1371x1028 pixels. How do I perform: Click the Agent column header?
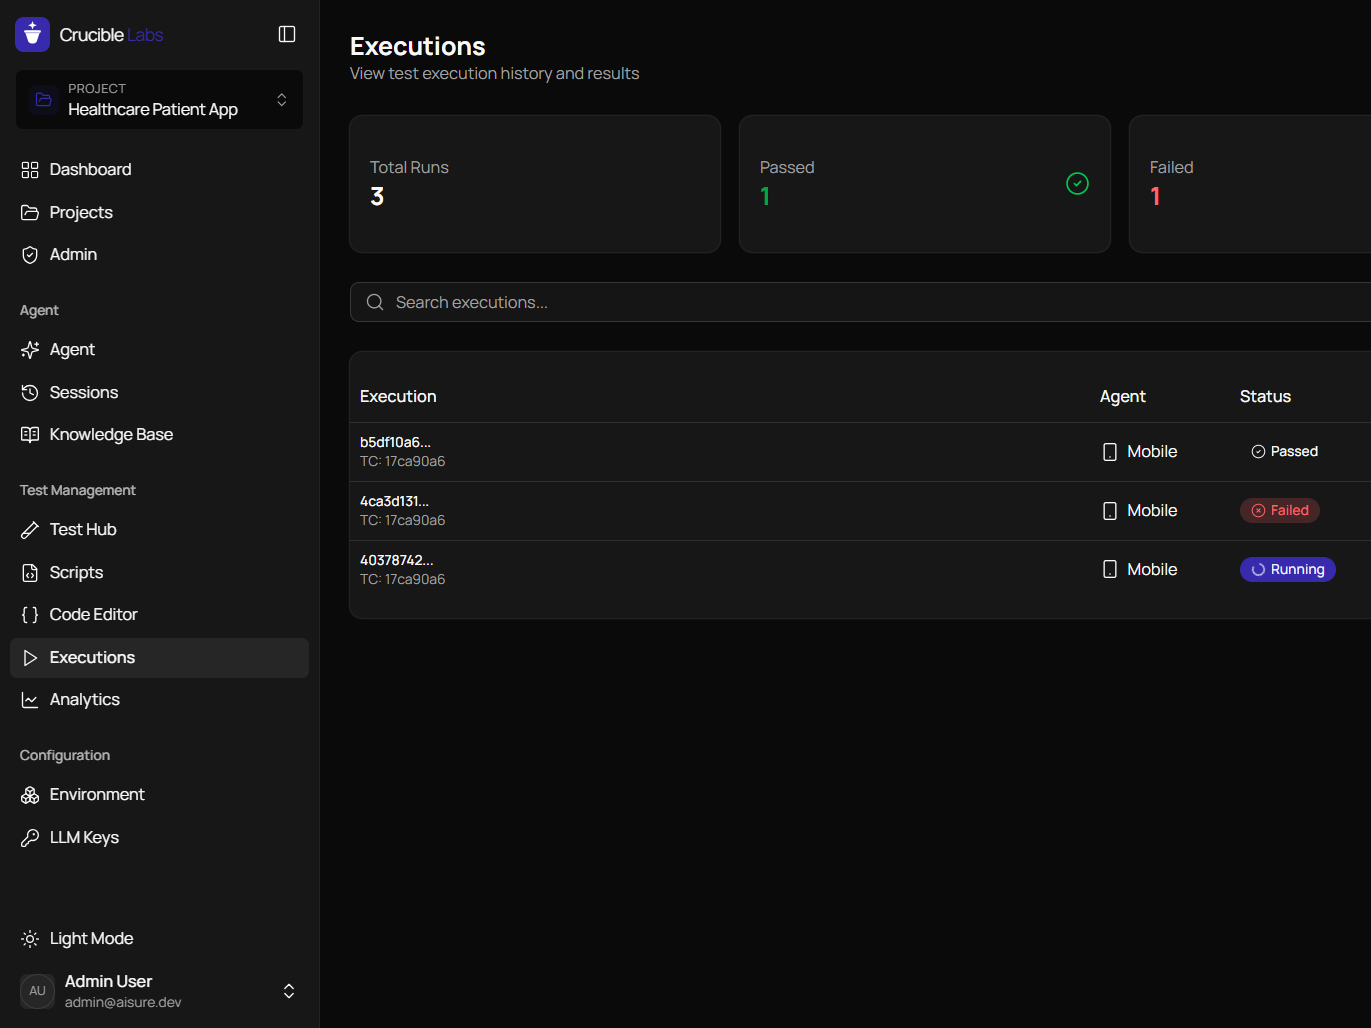[x=1123, y=397]
